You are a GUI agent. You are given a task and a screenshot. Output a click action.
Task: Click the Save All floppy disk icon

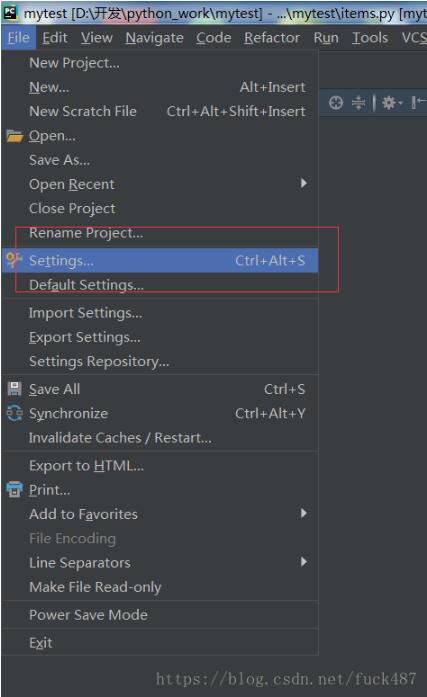14,389
